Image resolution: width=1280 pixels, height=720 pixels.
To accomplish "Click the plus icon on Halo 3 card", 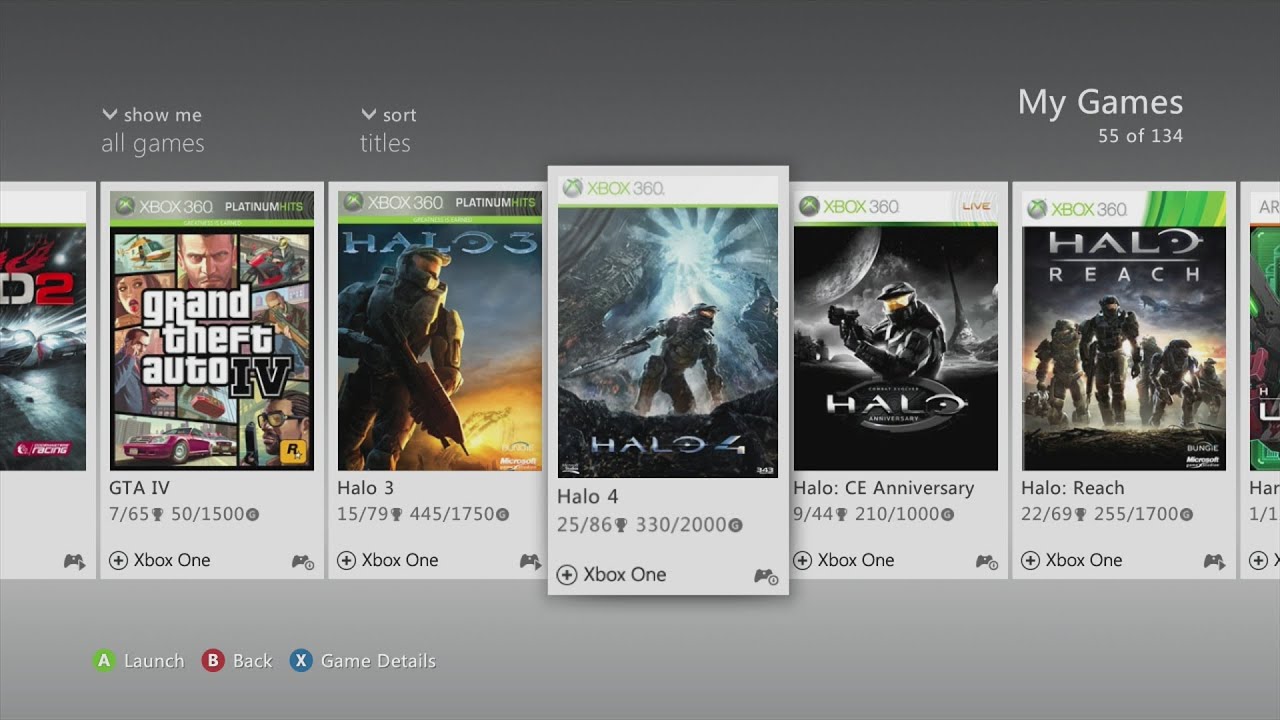I will pyautogui.click(x=346, y=560).
